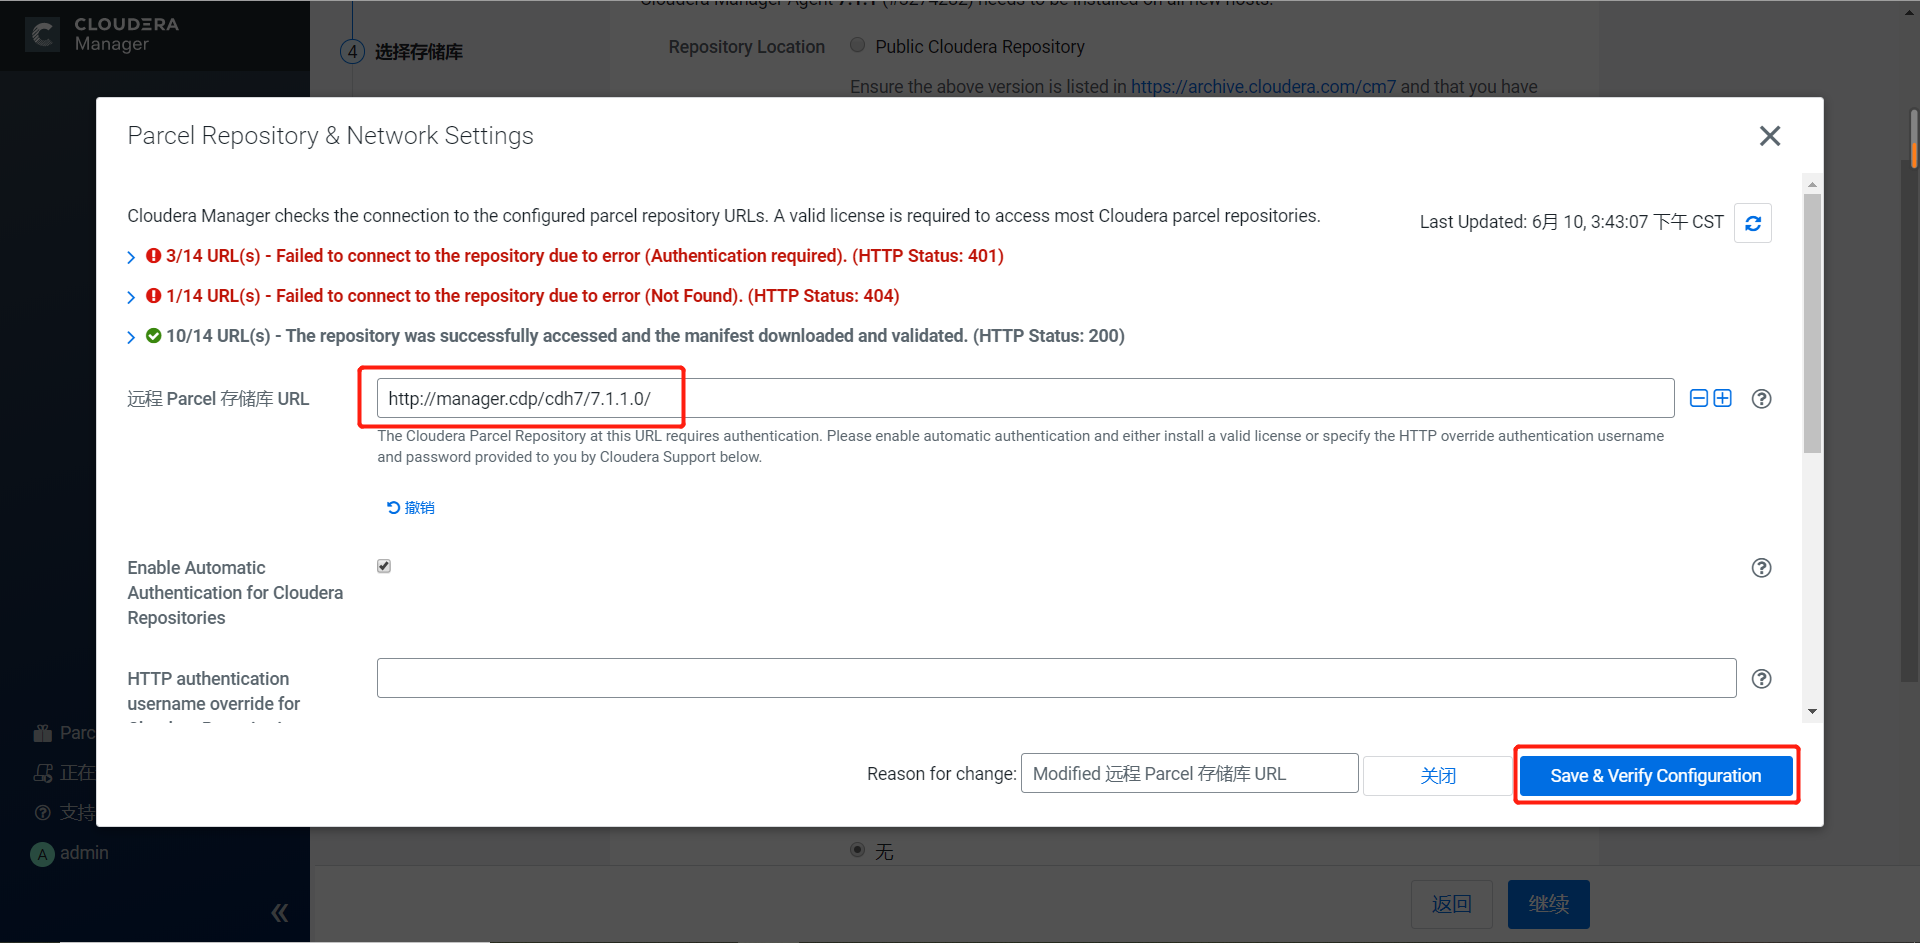Click the remote Parcel repository URL field

tap(1025, 398)
